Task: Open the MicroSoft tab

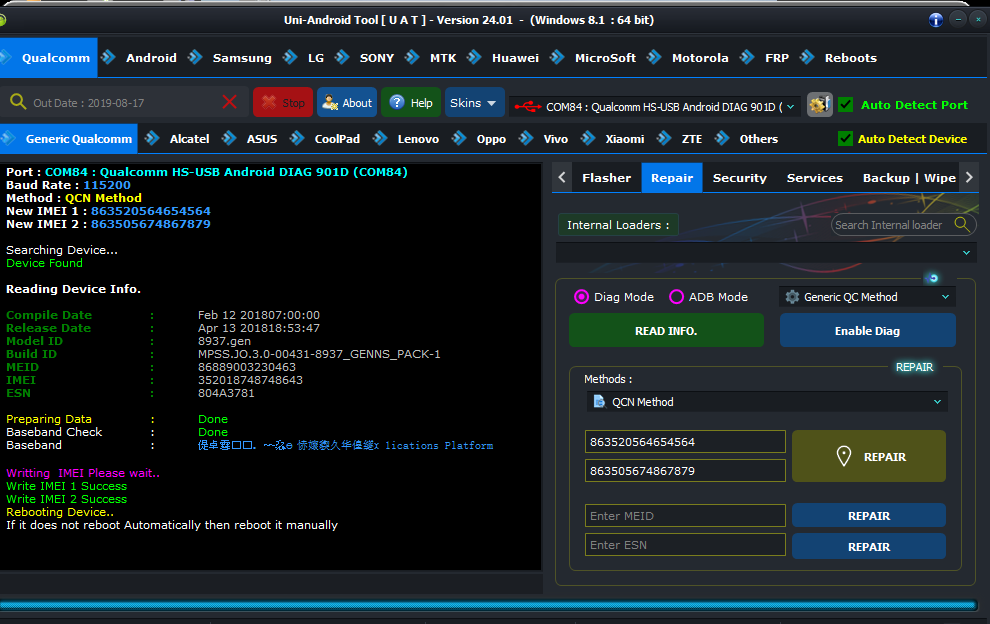Action: (x=605, y=58)
